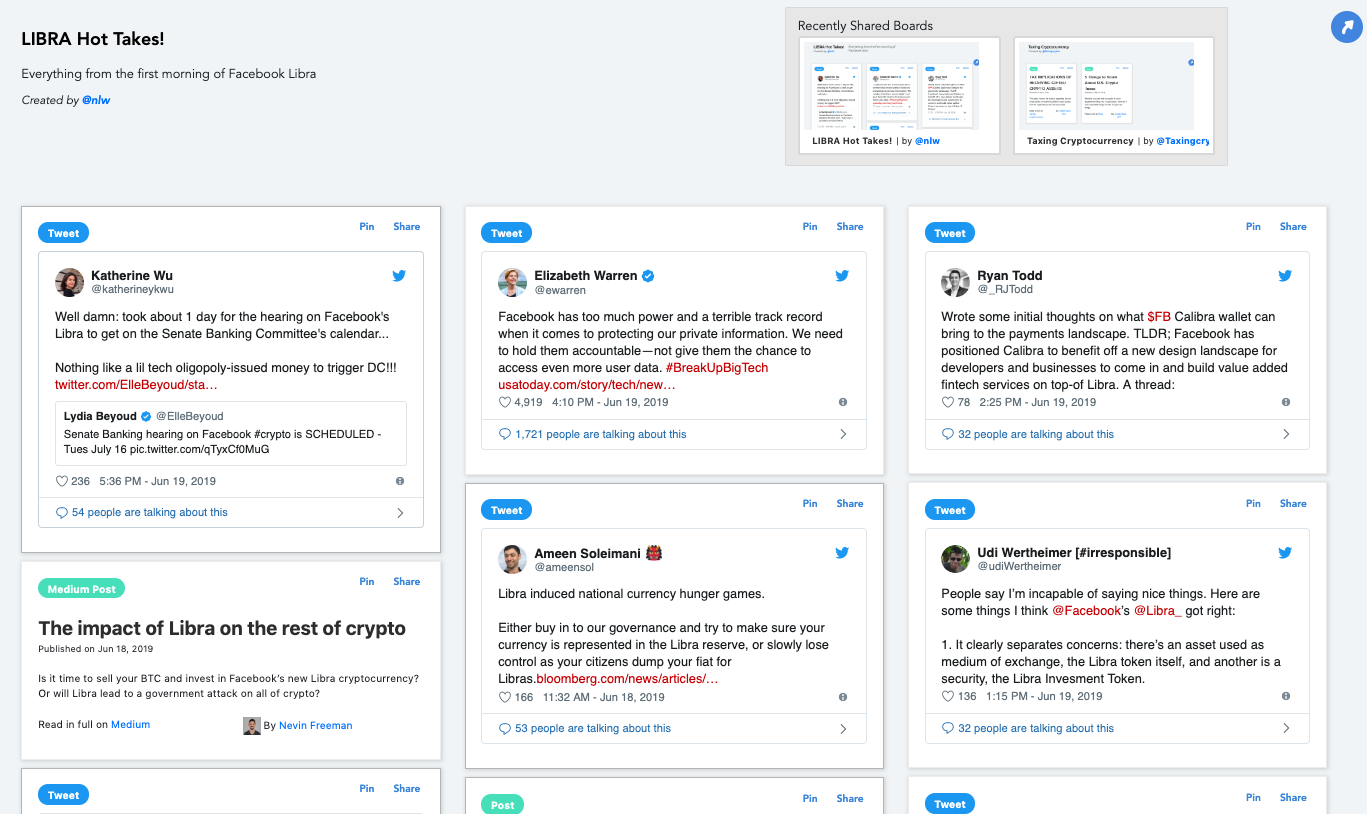The image size is (1367, 814).
Task: Click the green Post tag label
Action: click(x=503, y=805)
